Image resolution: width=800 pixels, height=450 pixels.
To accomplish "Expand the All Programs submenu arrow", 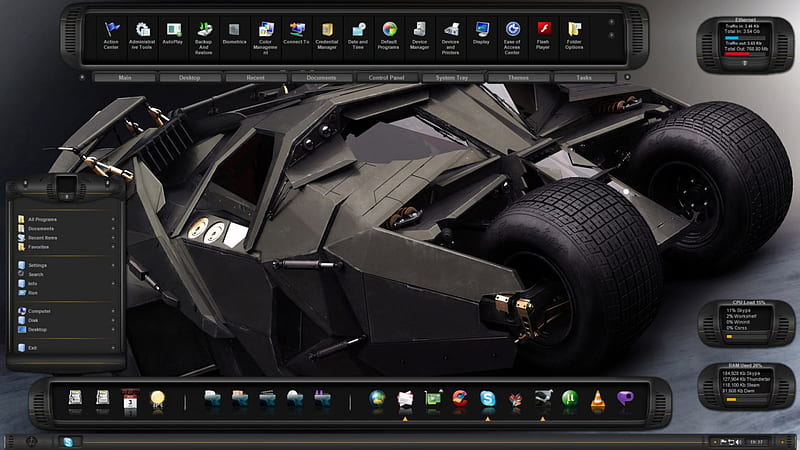I will coord(113,219).
